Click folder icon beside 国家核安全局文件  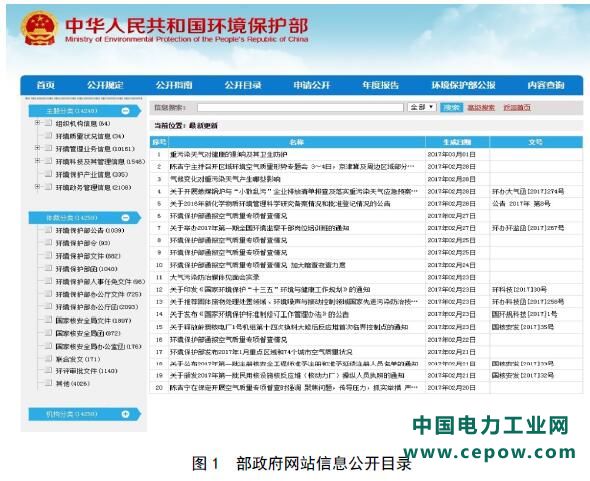48,320
